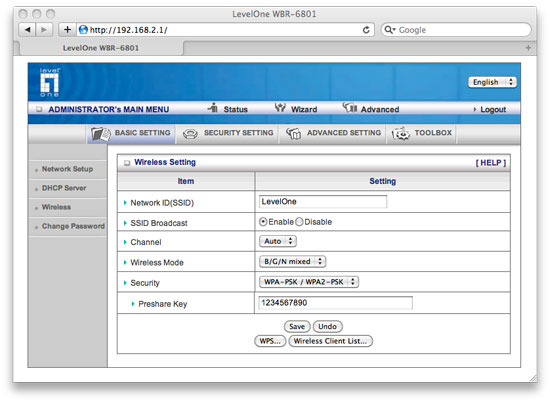Open the Security WPA-PSK / WPA2-PSK dropdown

click(x=309, y=282)
